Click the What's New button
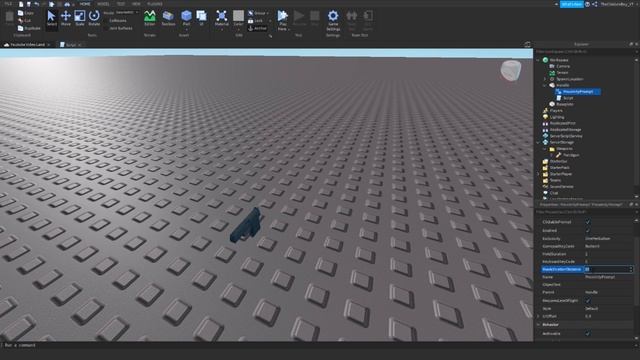Image resolution: width=640 pixels, height=360 pixels. [571, 4]
